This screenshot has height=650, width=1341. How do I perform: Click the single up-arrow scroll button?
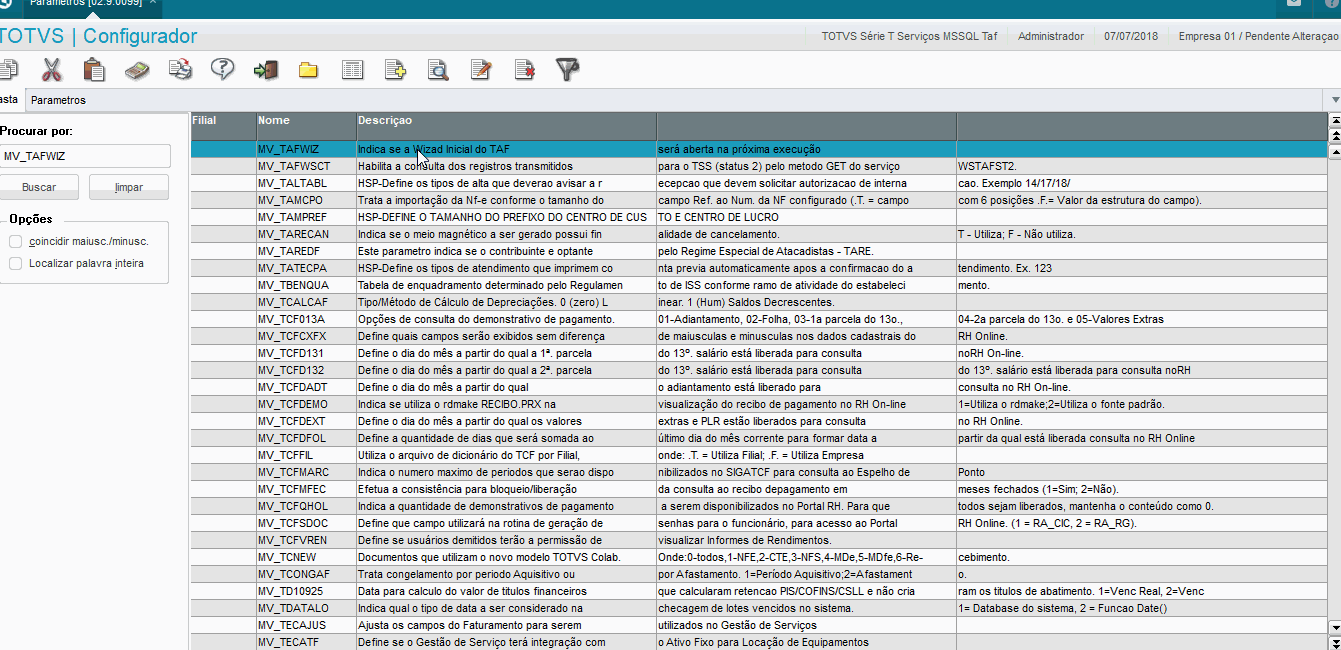tap(1335, 151)
